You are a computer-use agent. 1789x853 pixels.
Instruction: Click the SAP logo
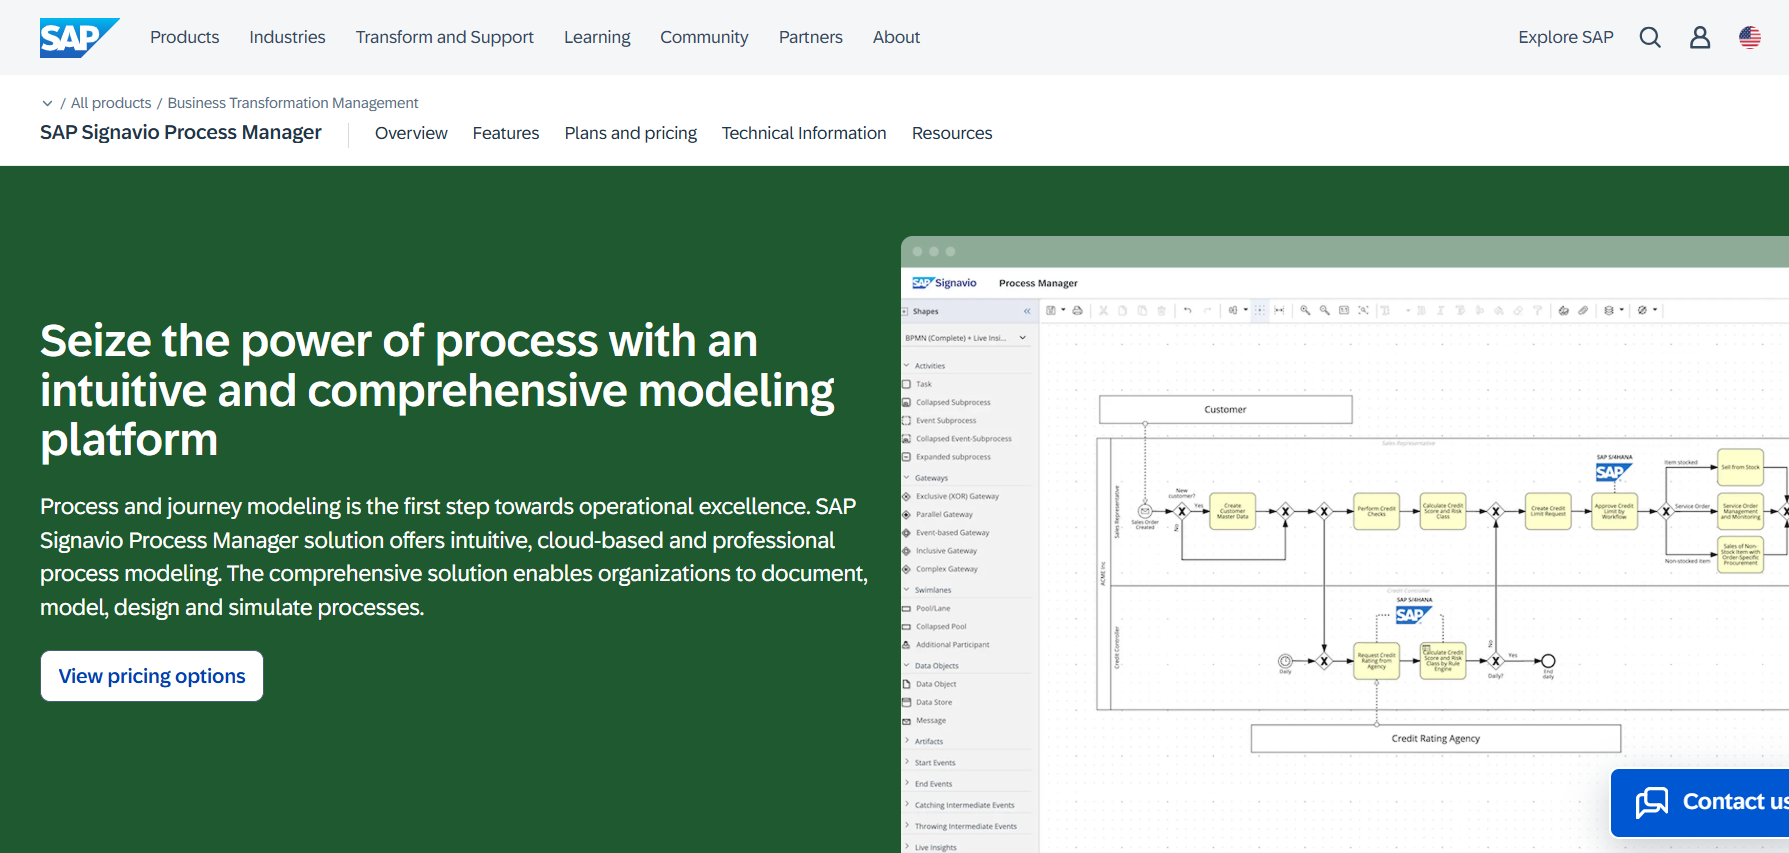[79, 38]
